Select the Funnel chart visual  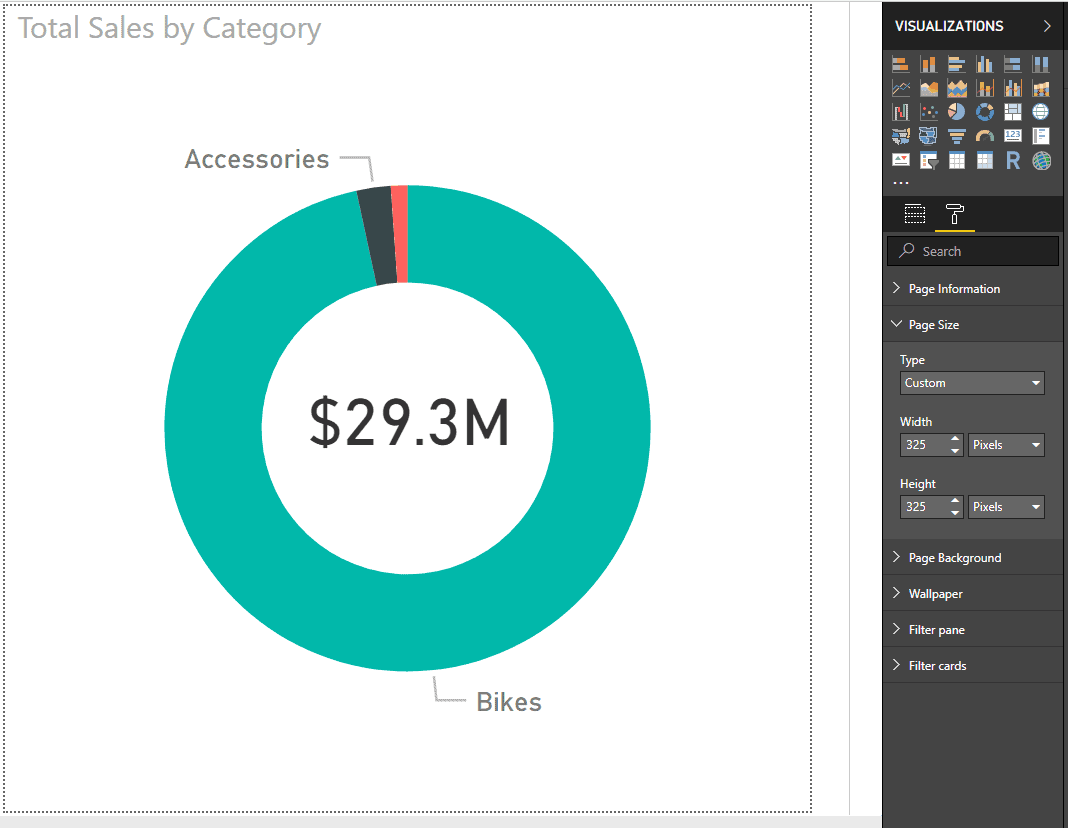point(957,136)
